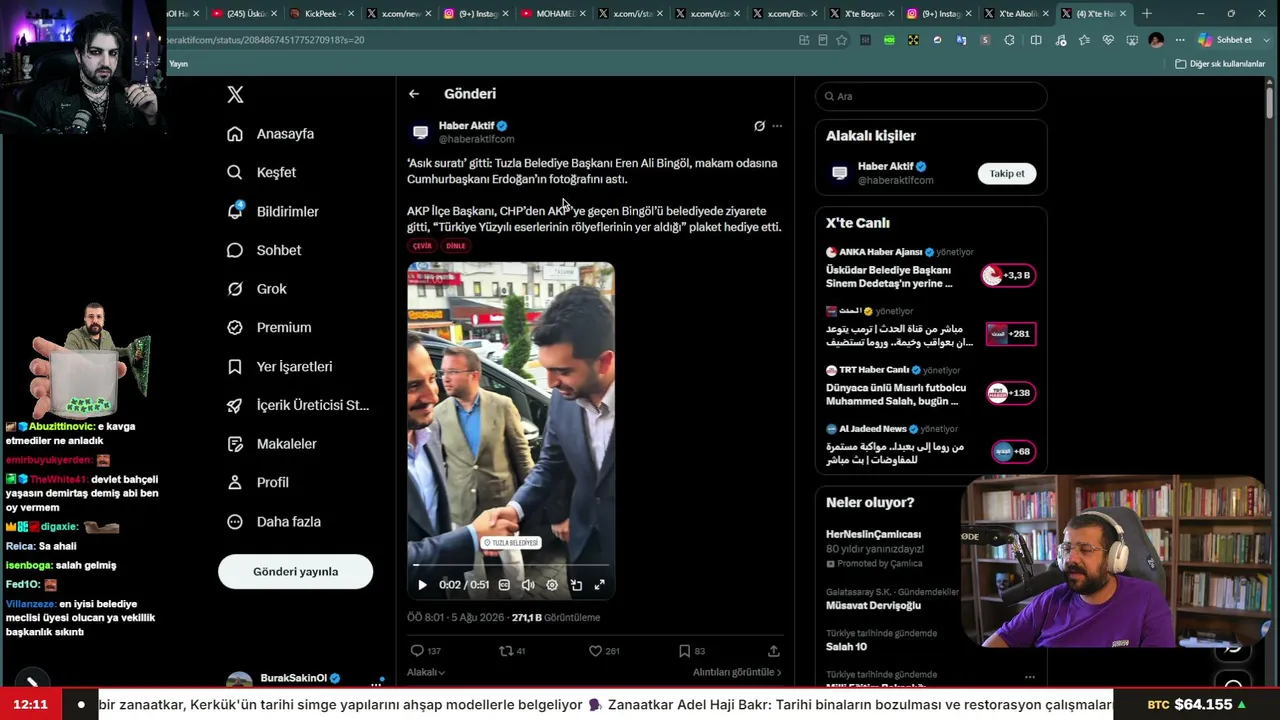Image resolution: width=1280 pixels, height=720 pixels.
Task: Open Alıntıları görüntüle link
Action: tap(737, 673)
